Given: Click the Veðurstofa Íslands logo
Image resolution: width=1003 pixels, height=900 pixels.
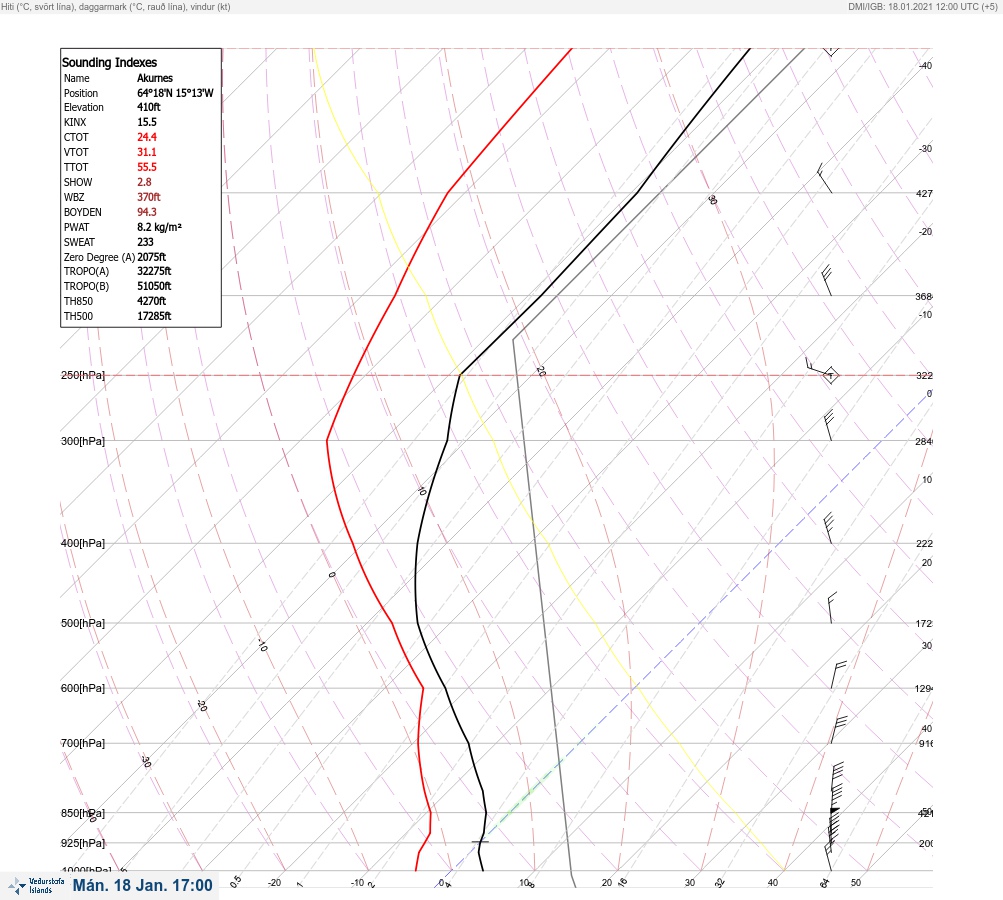Looking at the screenshot, I should pyautogui.click(x=36, y=886).
